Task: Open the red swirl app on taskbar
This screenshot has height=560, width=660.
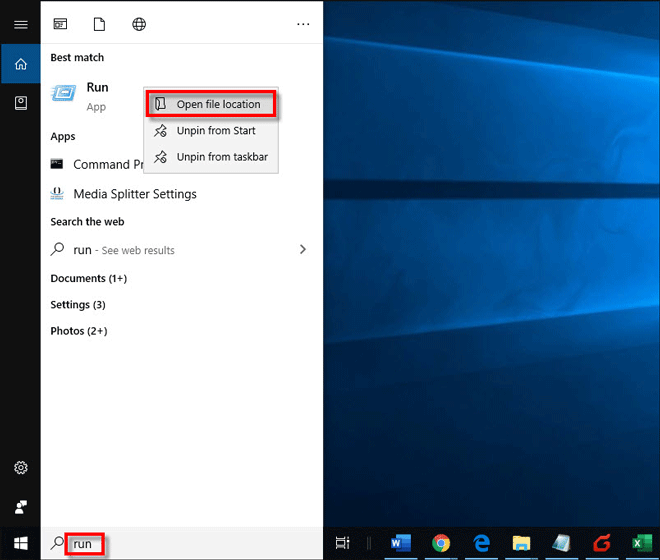Action: pyautogui.click(x=601, y=543)
